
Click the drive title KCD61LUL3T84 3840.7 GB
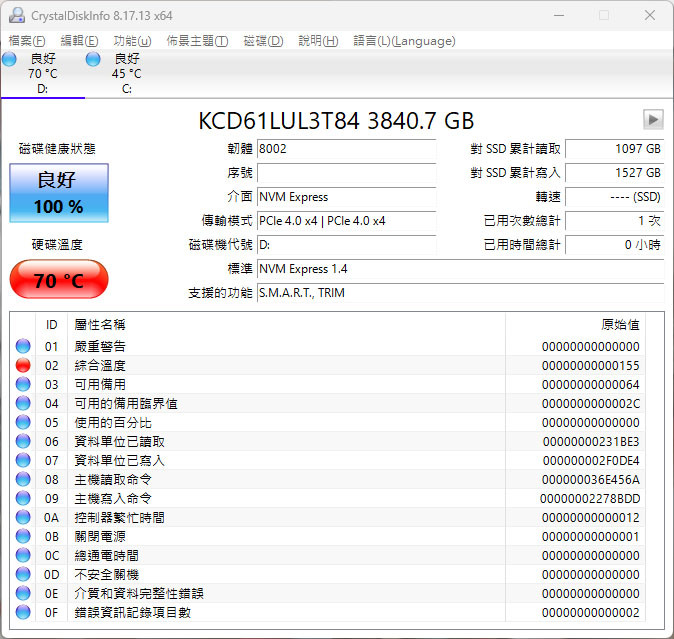(336, 121)
